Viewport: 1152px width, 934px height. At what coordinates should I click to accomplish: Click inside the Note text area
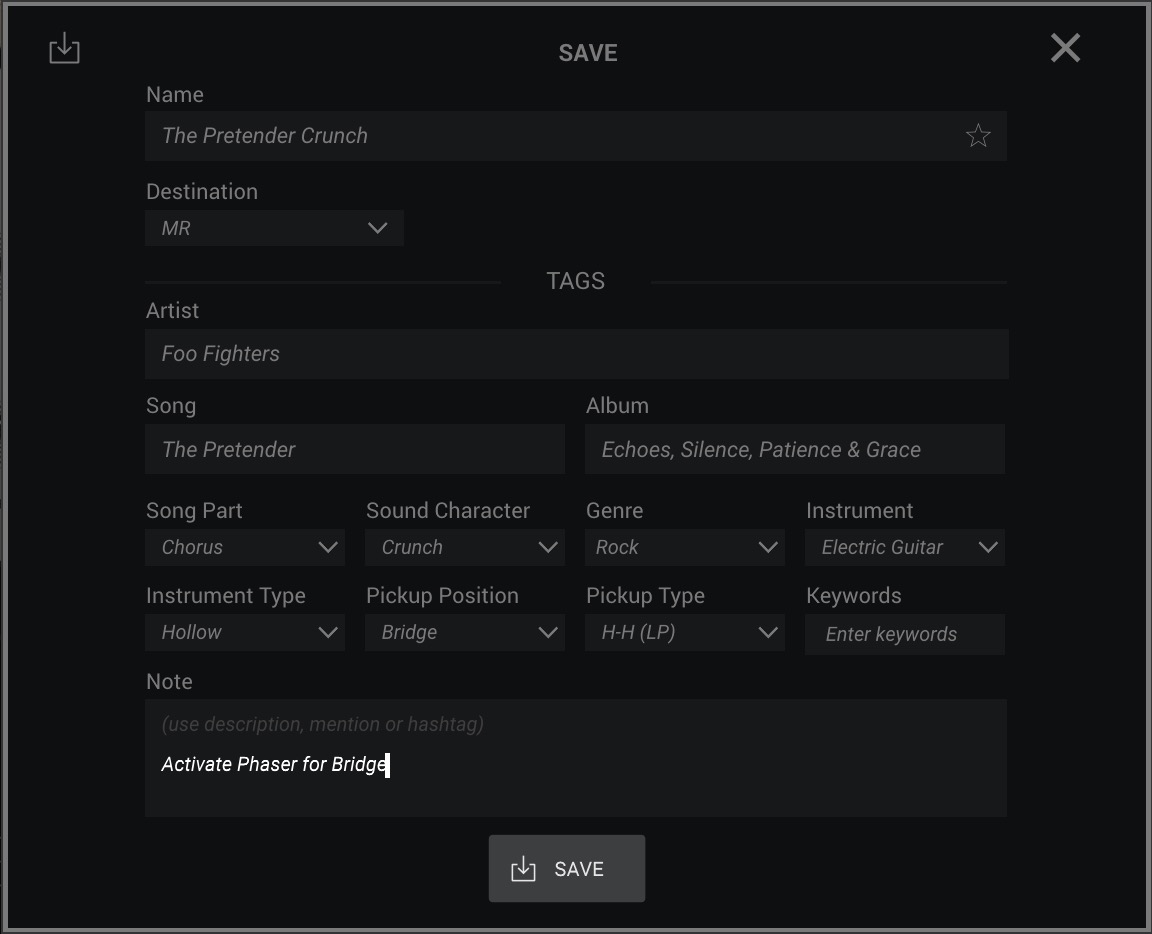[x=575, y=758]
